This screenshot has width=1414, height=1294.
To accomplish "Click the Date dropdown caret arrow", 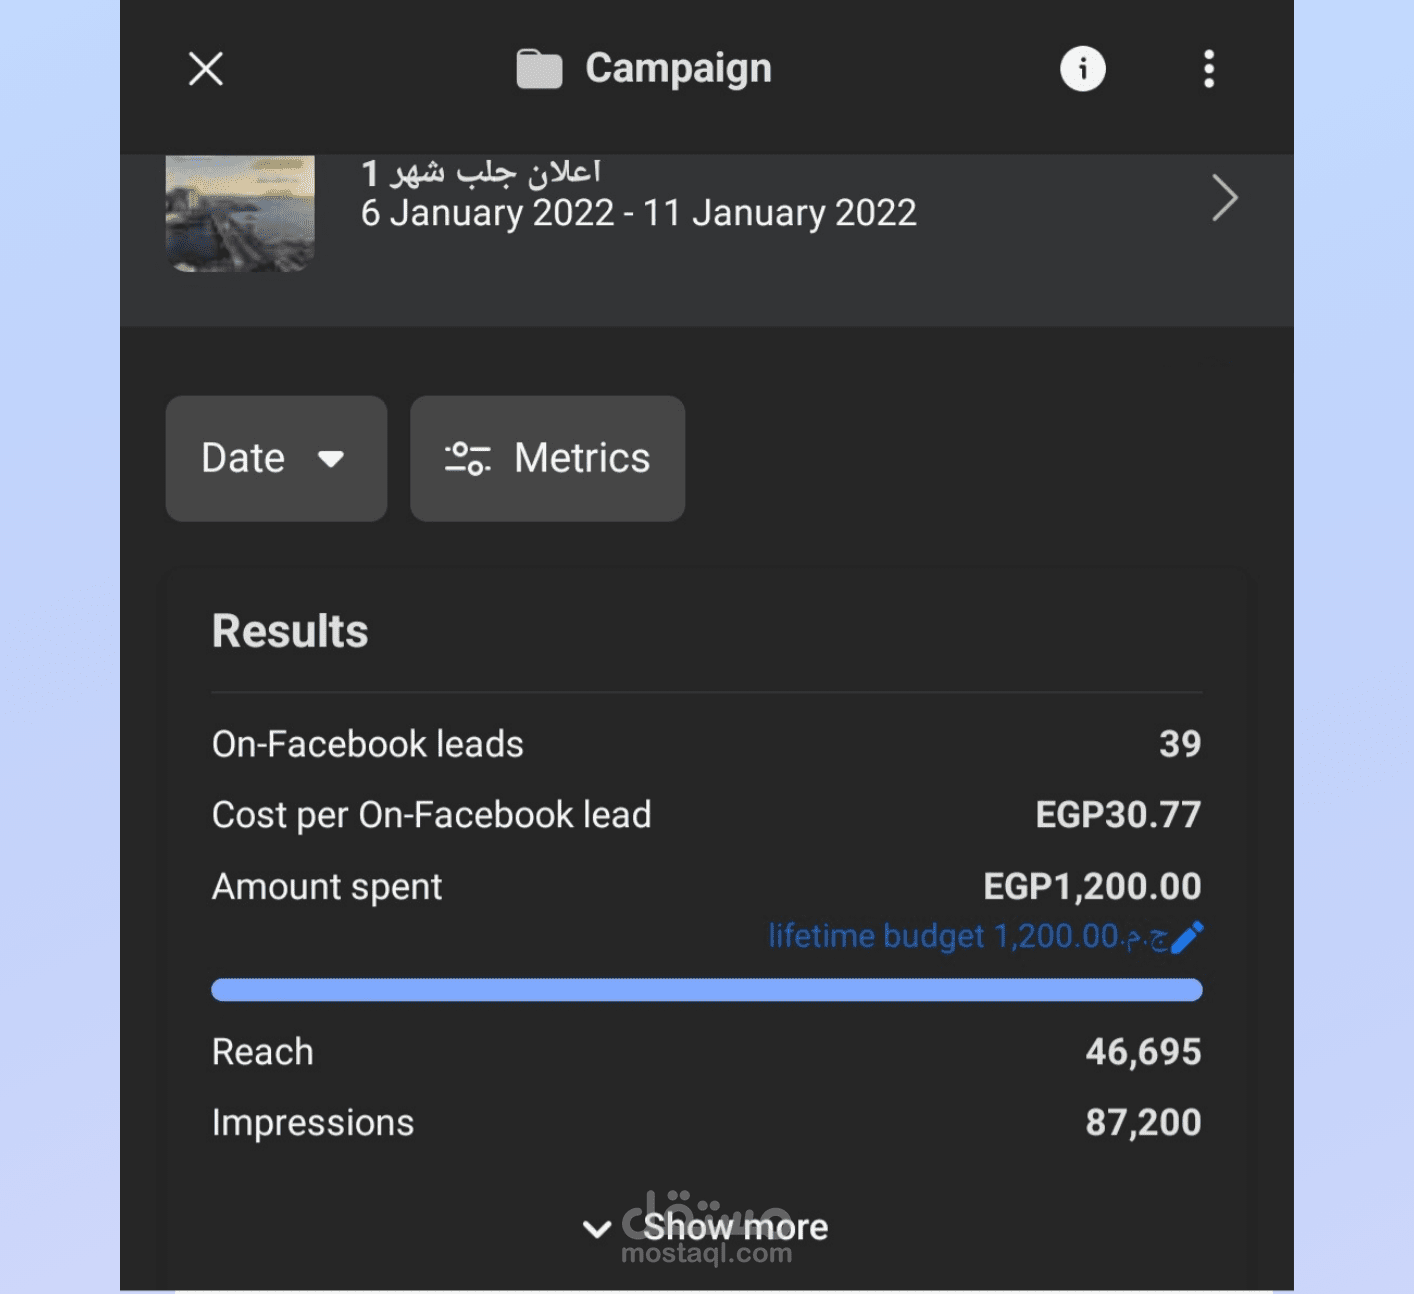I will click(331, 459).
